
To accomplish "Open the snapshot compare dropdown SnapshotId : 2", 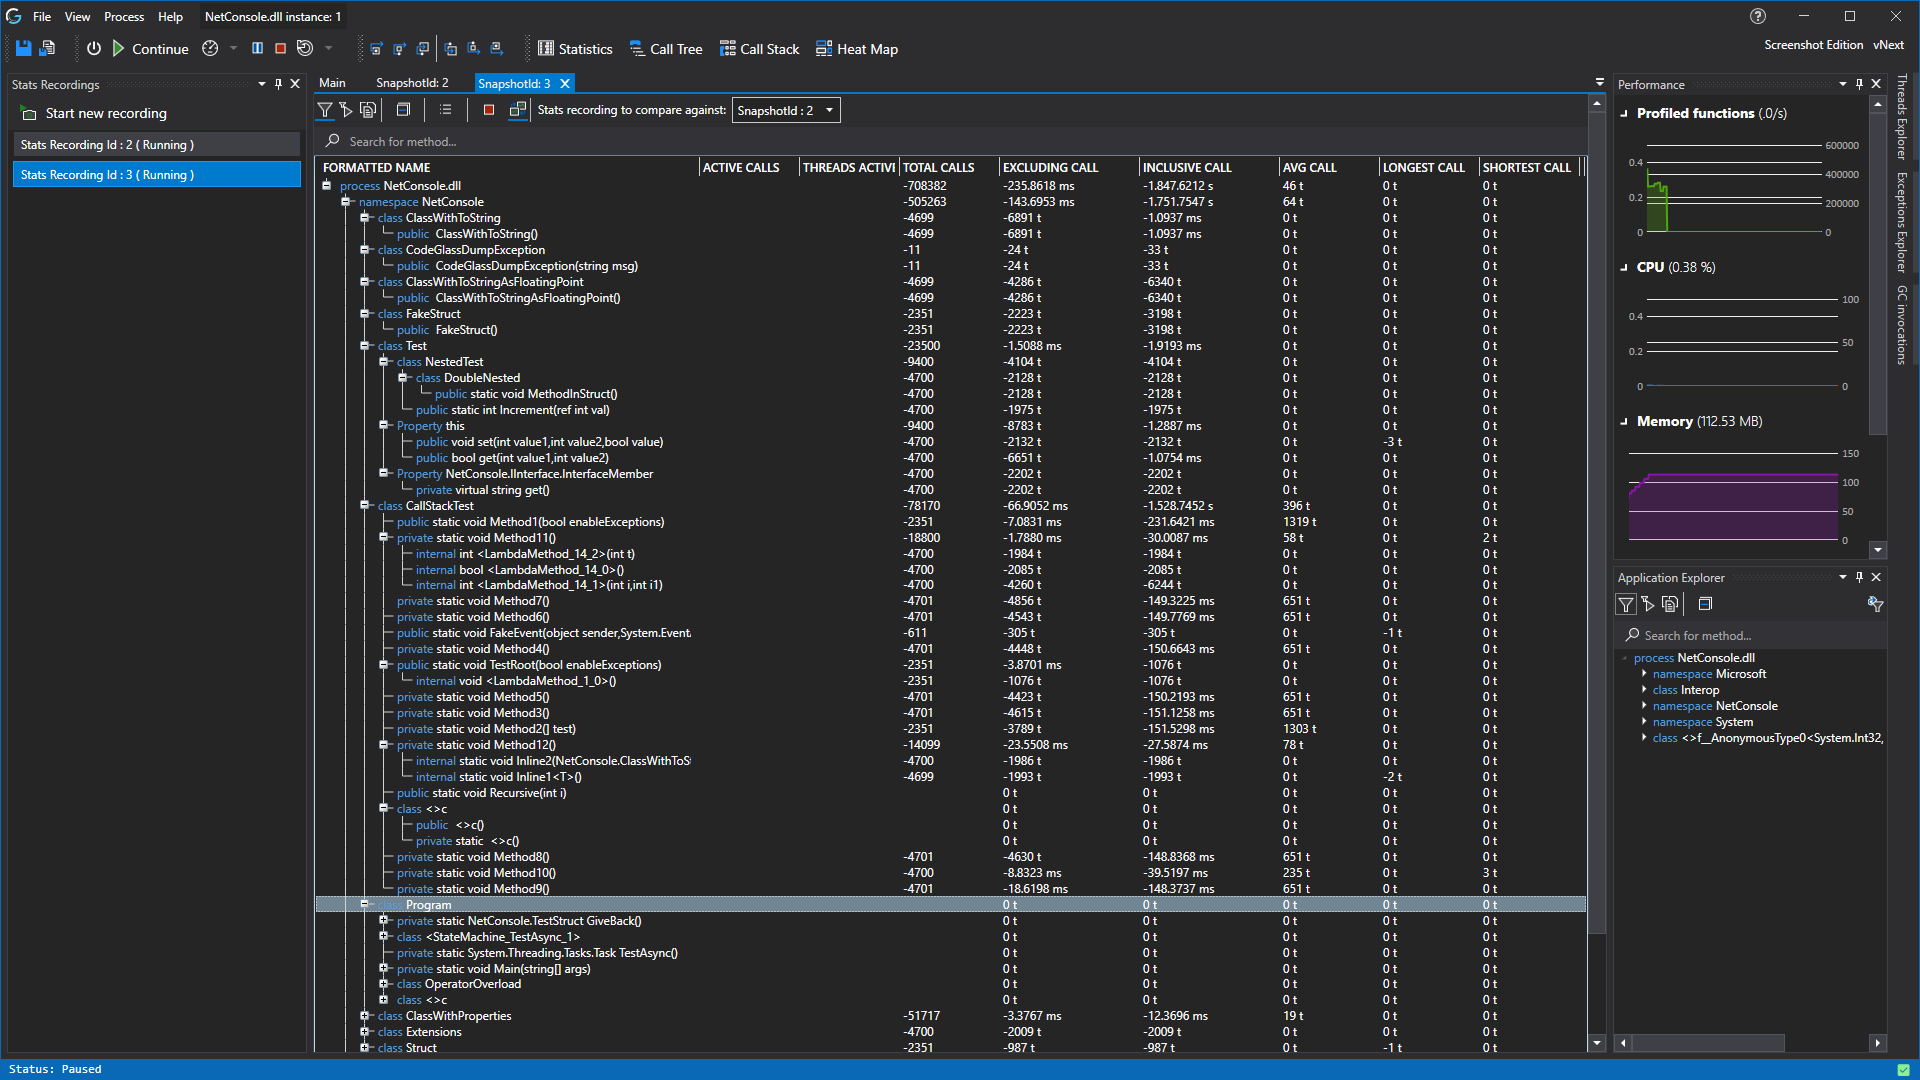I will (786, 110).
